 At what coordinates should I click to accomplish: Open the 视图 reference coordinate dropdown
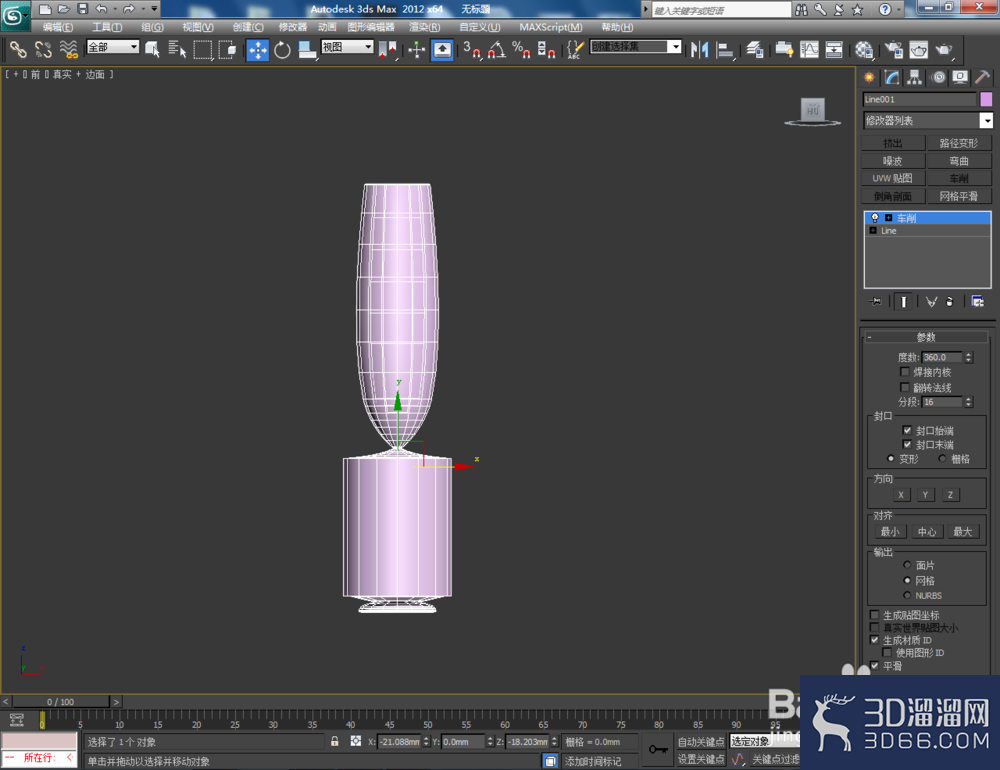click(347, 47)
